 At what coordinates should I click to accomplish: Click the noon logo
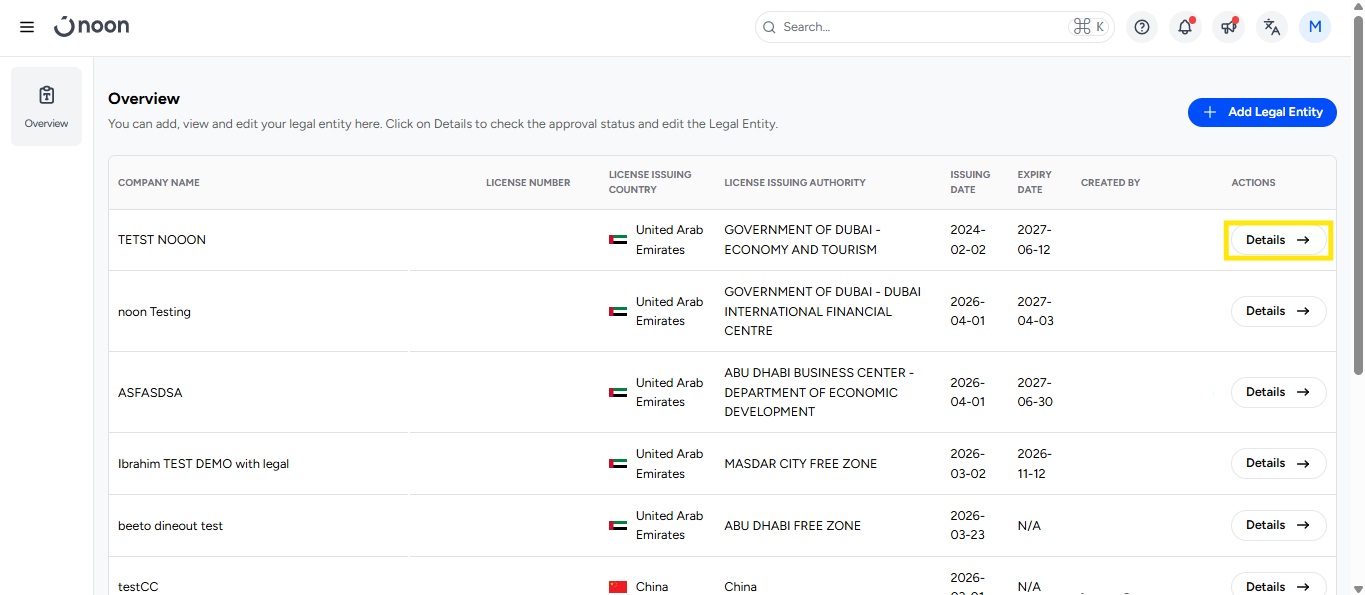point(92,27)
